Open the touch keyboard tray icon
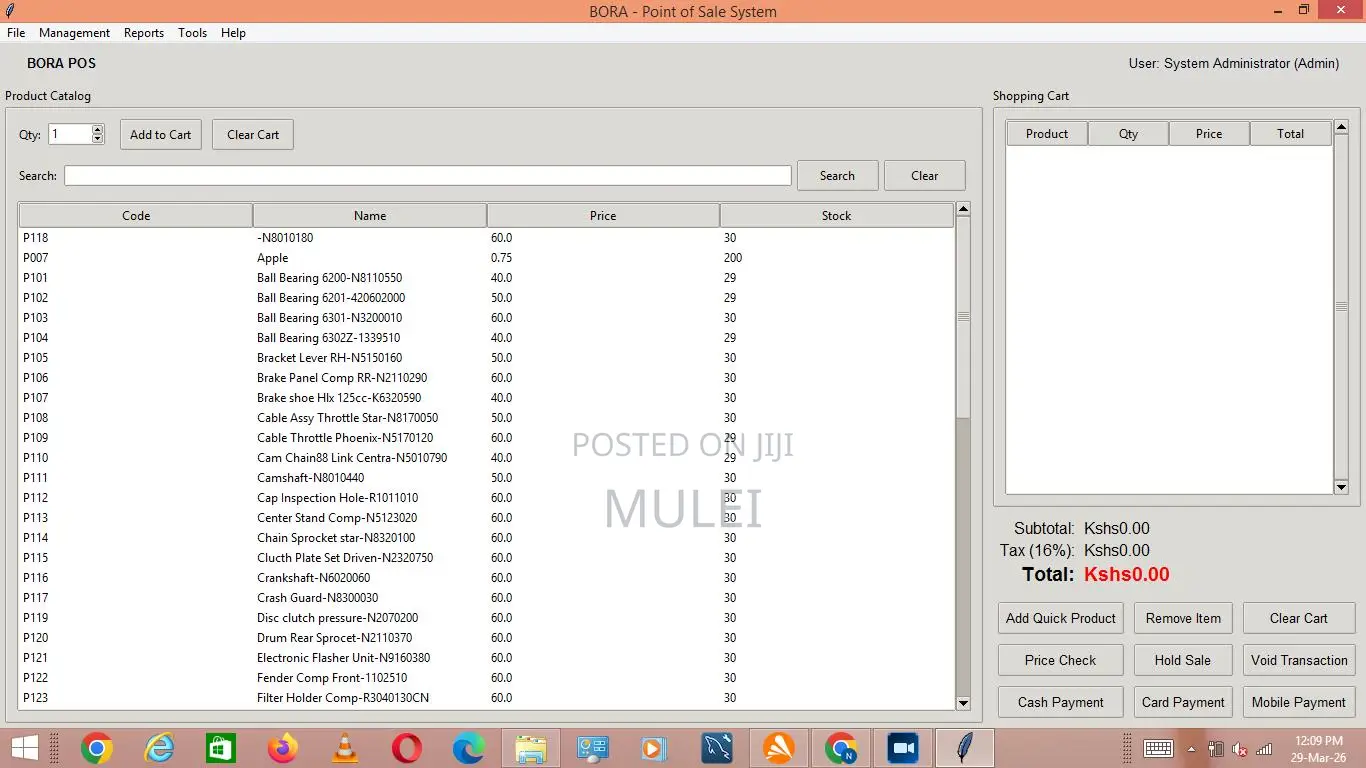 1158,748
